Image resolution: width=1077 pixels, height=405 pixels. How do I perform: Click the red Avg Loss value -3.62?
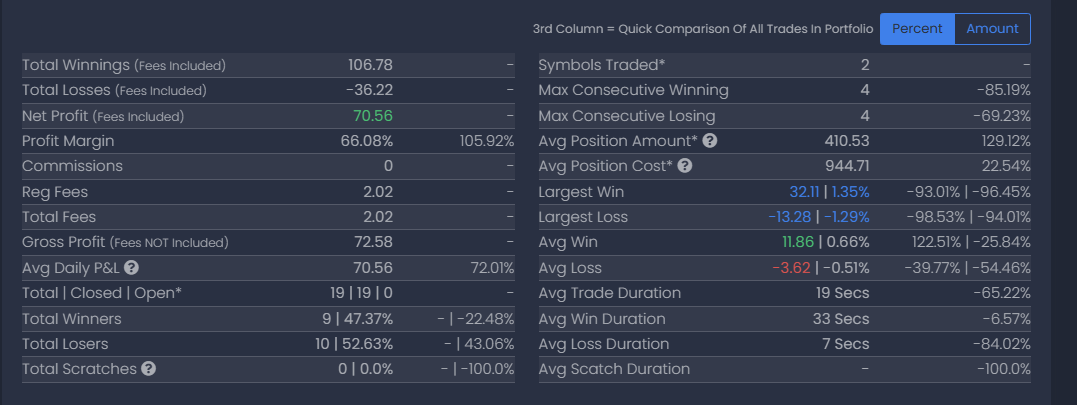tap(790, 268)
